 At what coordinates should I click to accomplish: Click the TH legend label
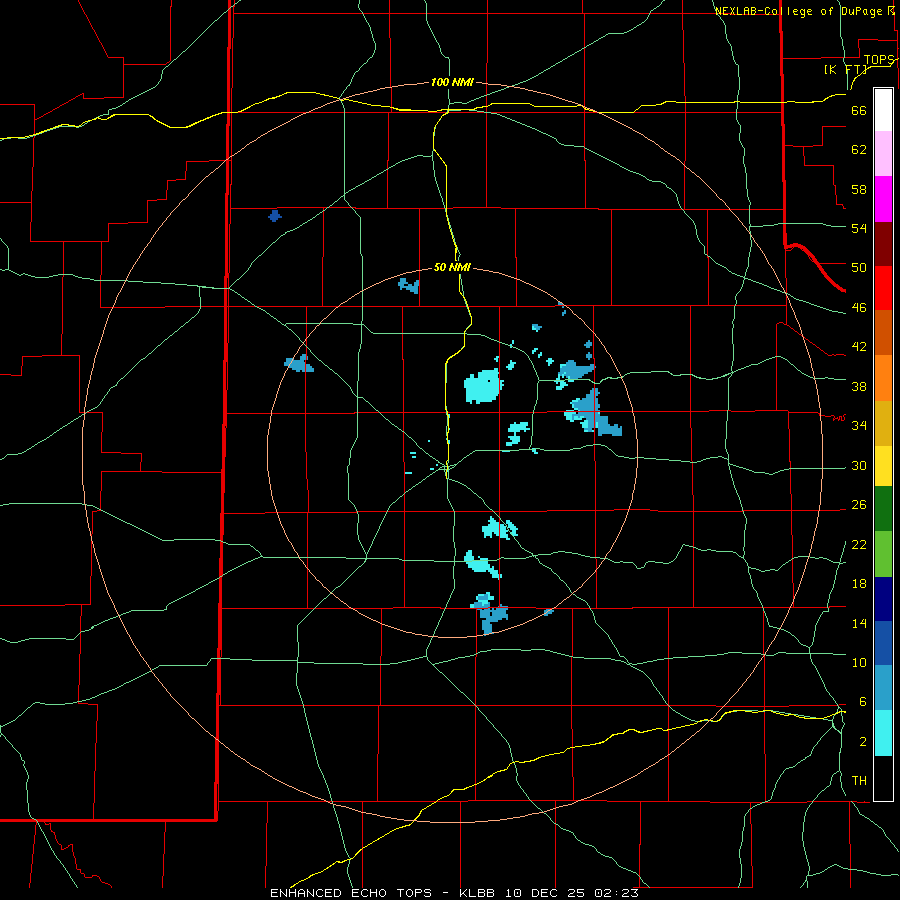(859, 781)
